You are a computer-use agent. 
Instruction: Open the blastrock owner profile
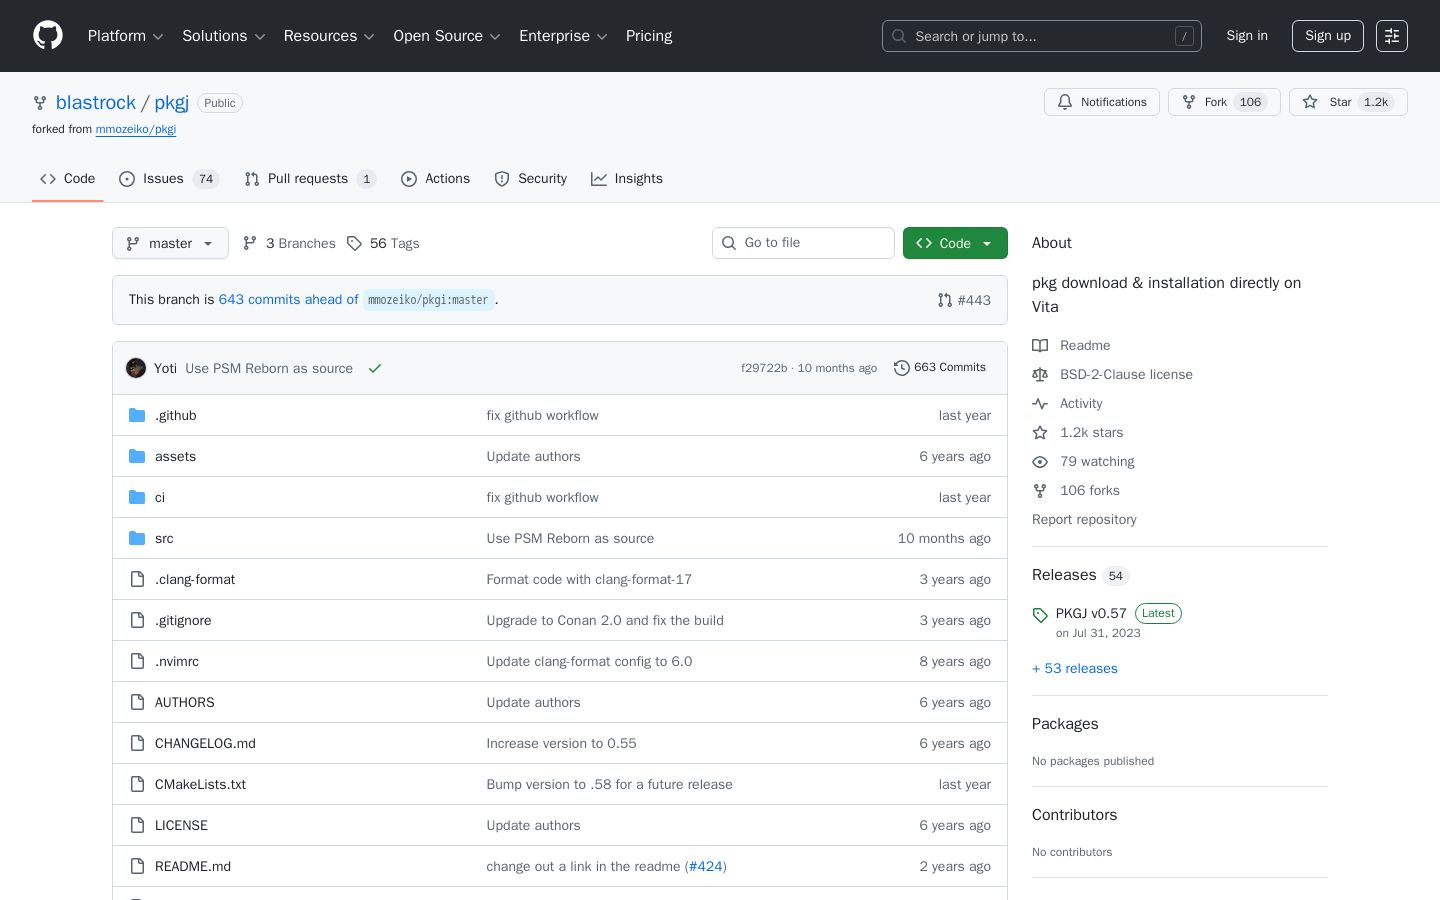(96, 103)
